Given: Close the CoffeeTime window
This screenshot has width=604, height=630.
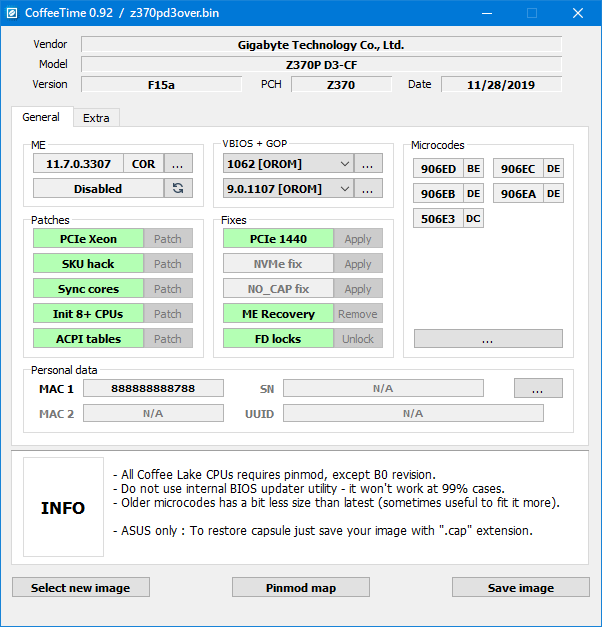Looking at the screenshot, I should 578,13.
